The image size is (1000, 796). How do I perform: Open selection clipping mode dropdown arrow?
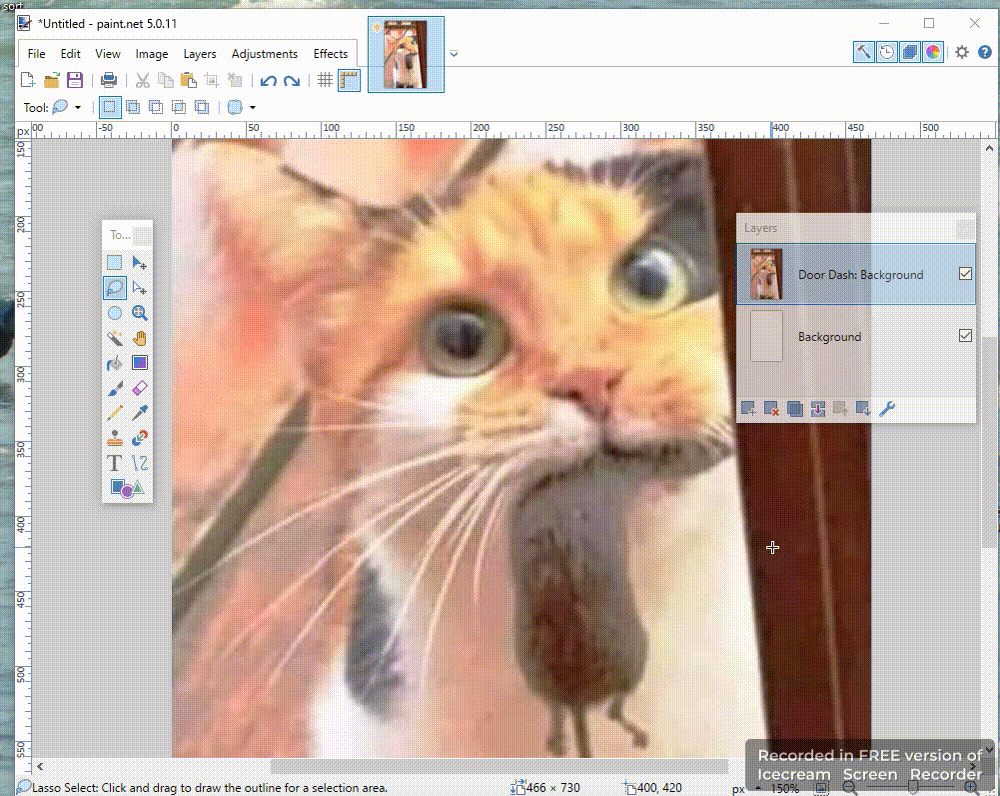[253, 107]
